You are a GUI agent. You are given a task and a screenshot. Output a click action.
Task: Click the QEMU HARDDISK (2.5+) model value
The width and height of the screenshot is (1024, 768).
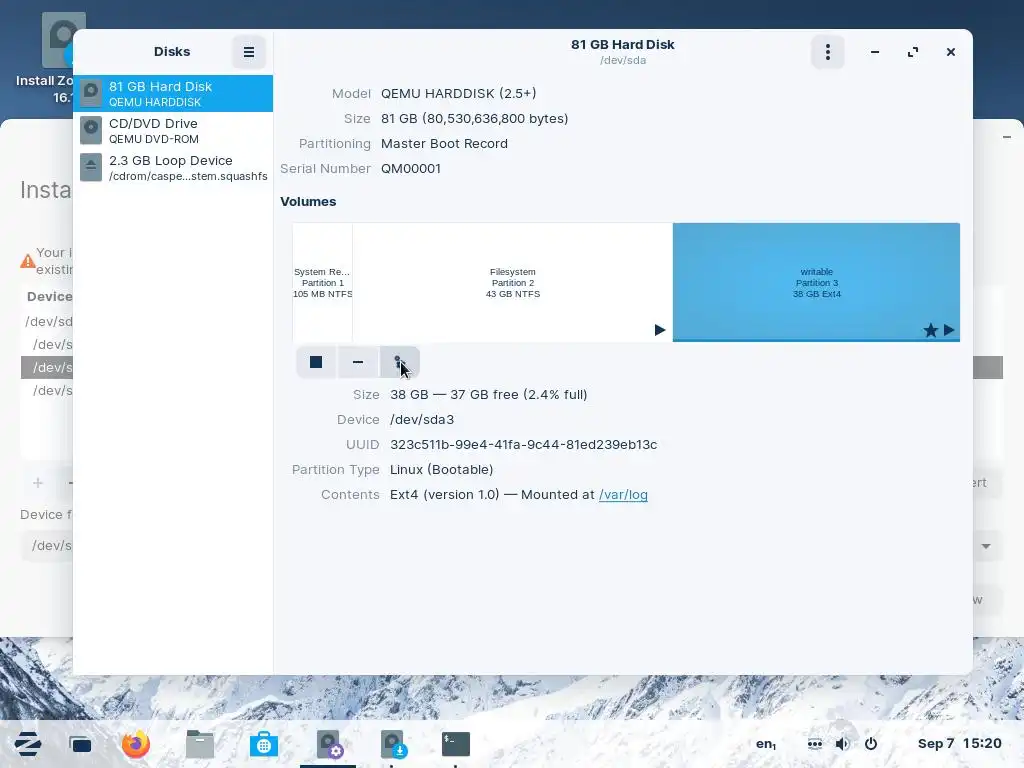[458, 93]
